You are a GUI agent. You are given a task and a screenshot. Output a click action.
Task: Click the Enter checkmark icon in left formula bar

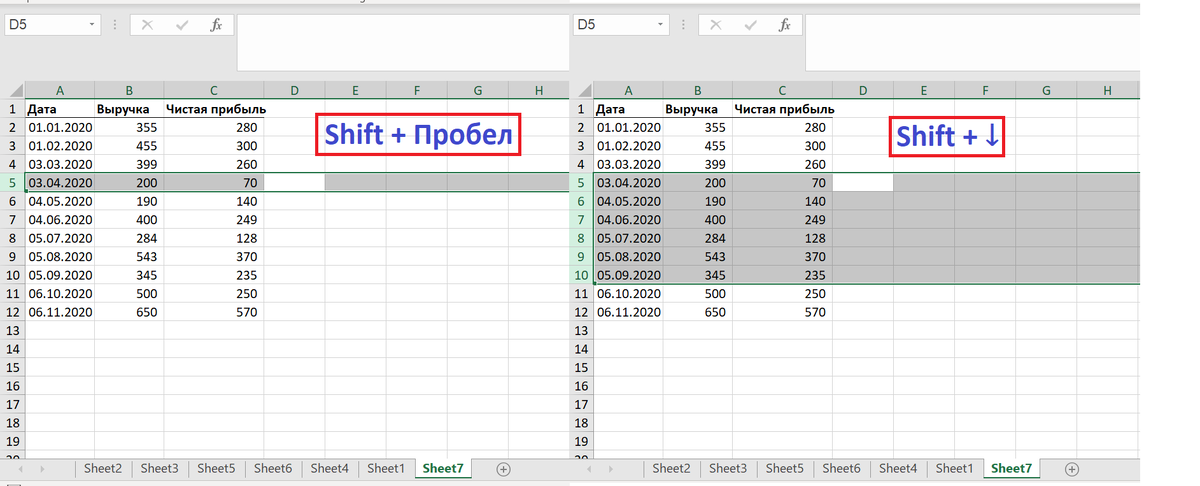(x=182, y=25)
